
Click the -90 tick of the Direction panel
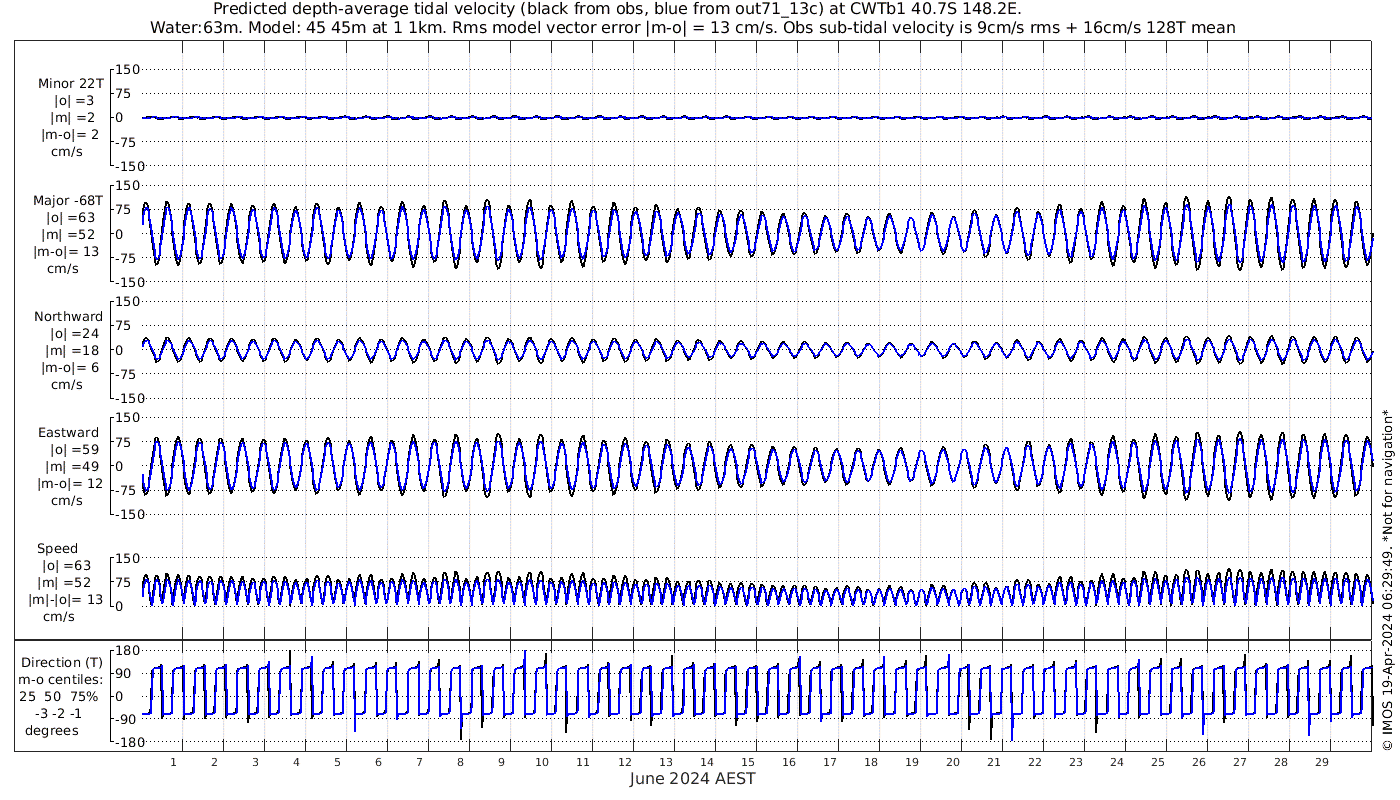pos(128,719)
